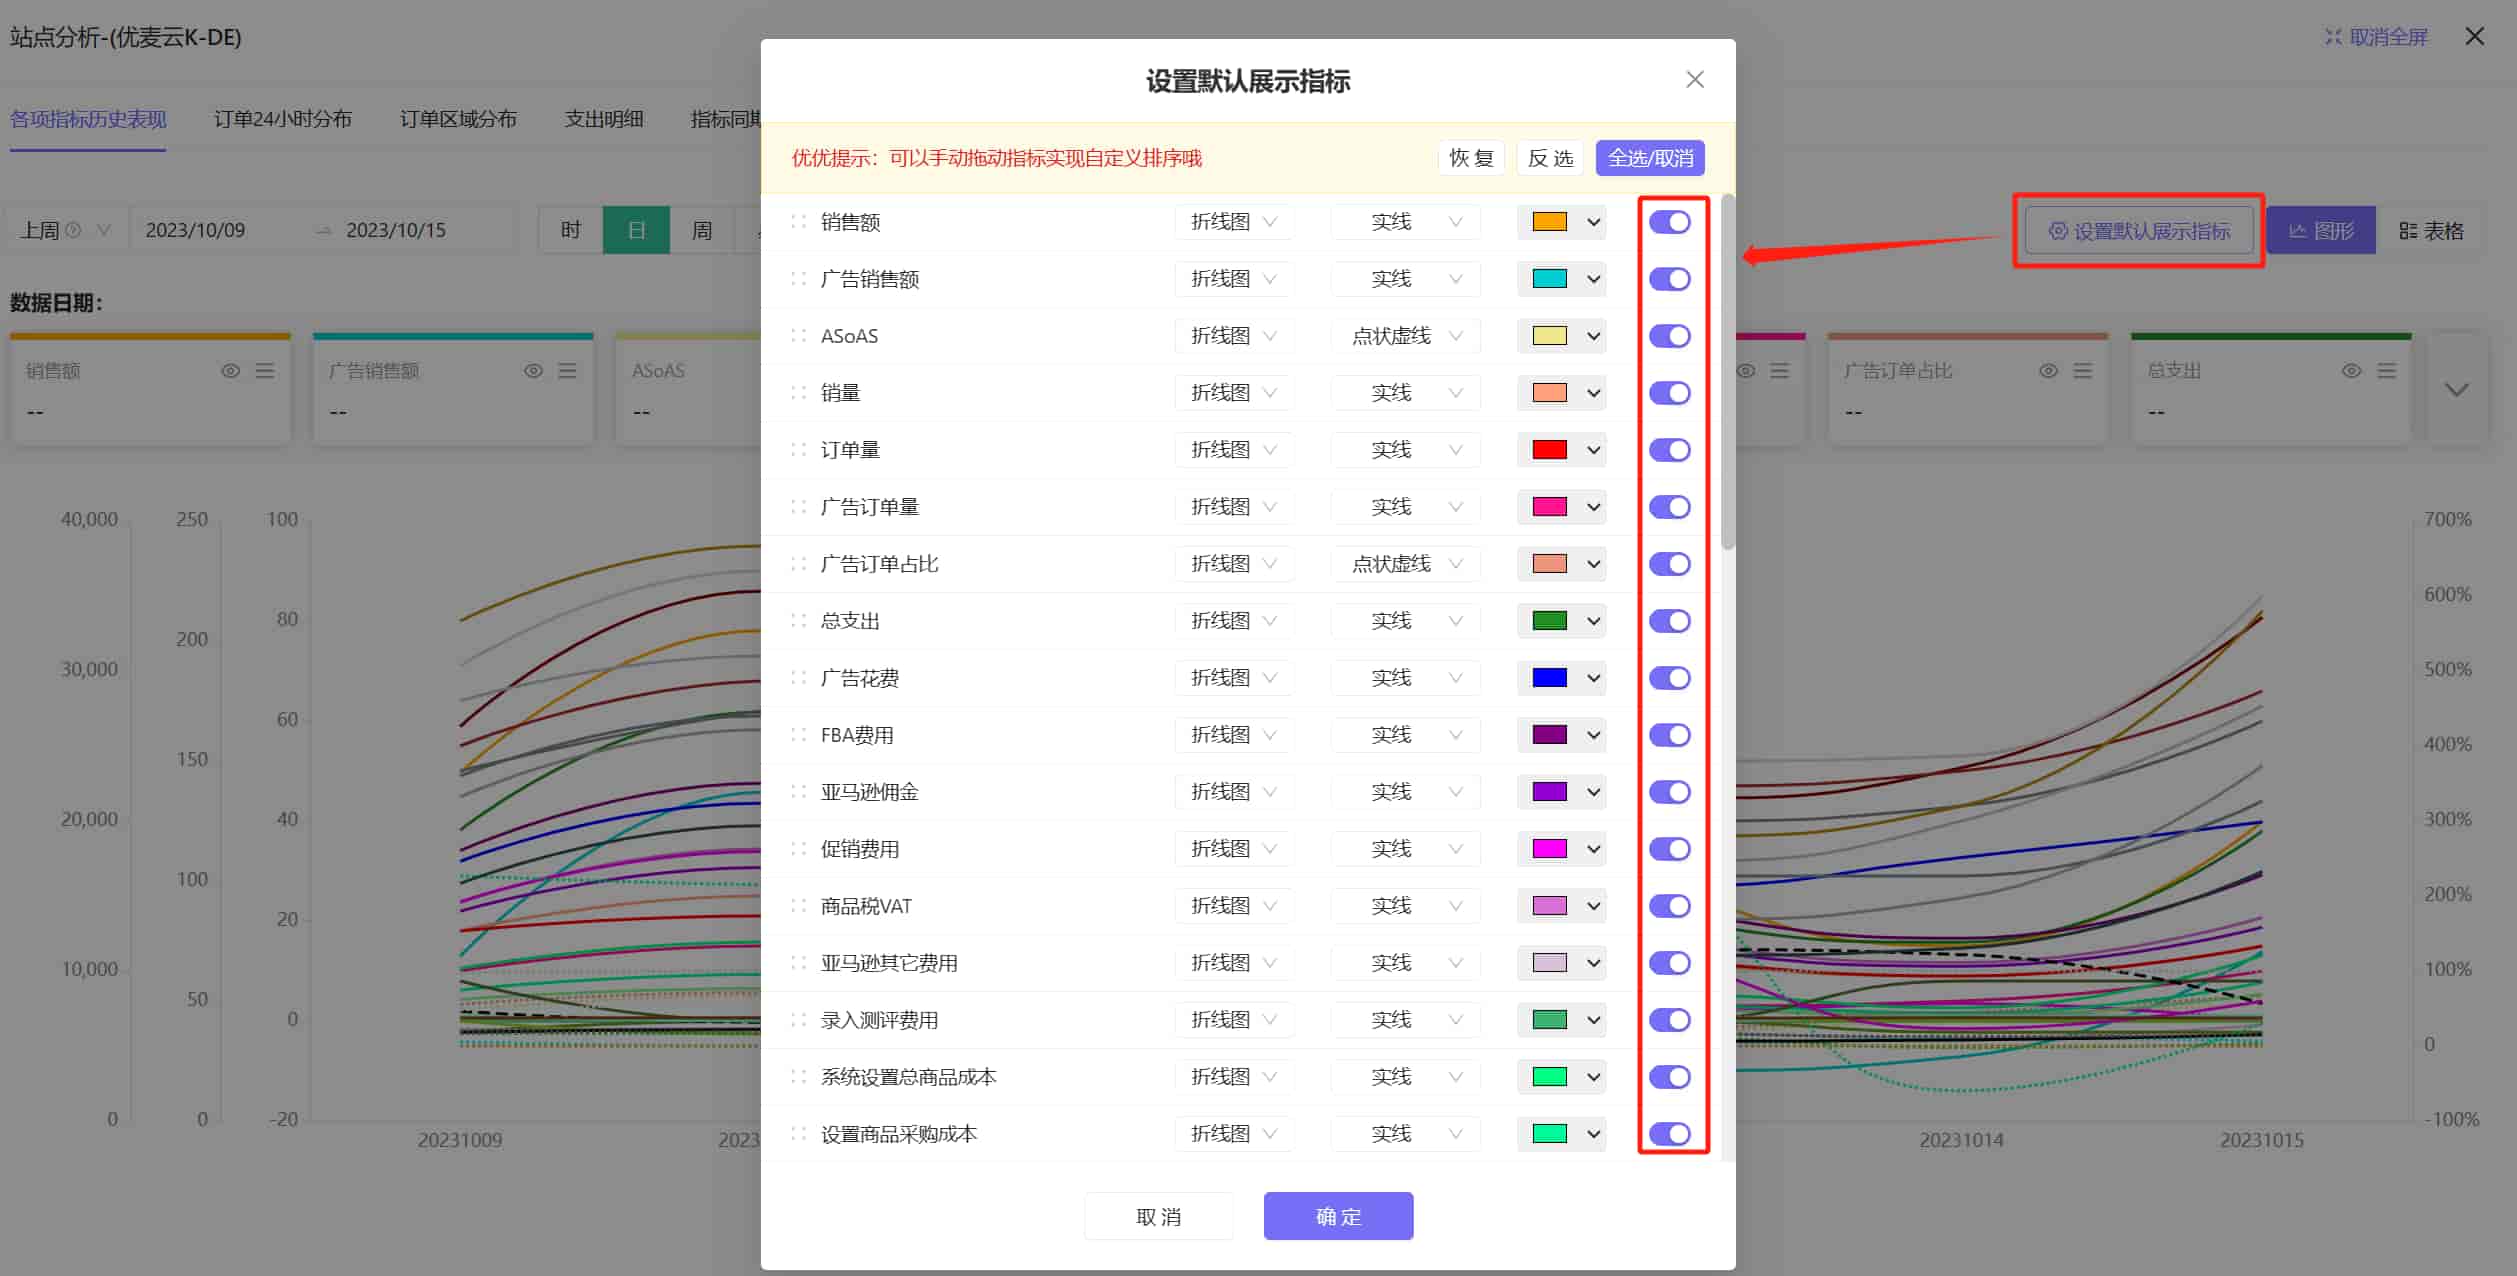Click the drag handle beside ASoAS
The width and height of the screenshot is (2517, 1276).
(798, 336)
